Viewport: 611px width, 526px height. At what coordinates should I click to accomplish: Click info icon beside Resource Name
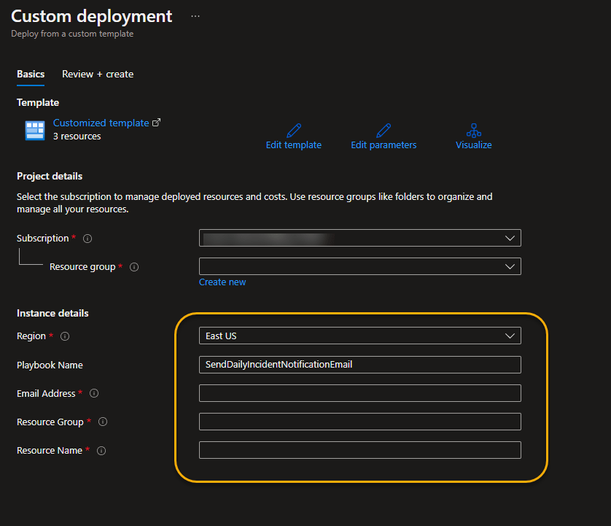pos(101,451)
